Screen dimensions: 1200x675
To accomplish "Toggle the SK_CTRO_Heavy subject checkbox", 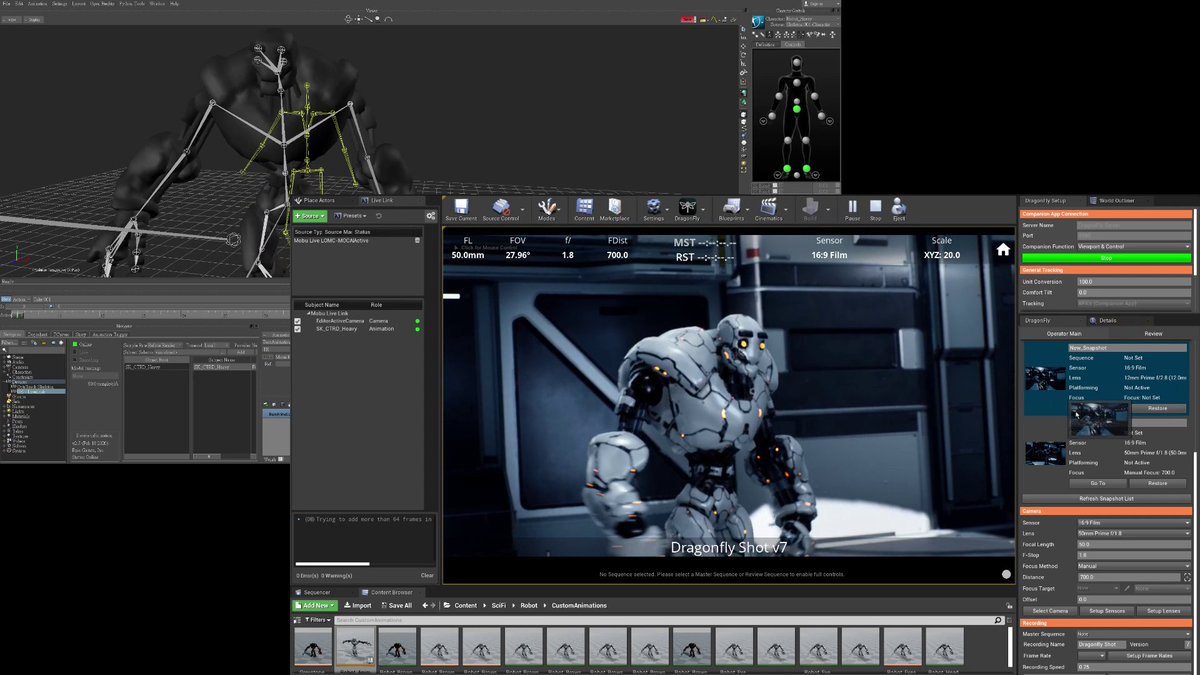I will 298,329.
